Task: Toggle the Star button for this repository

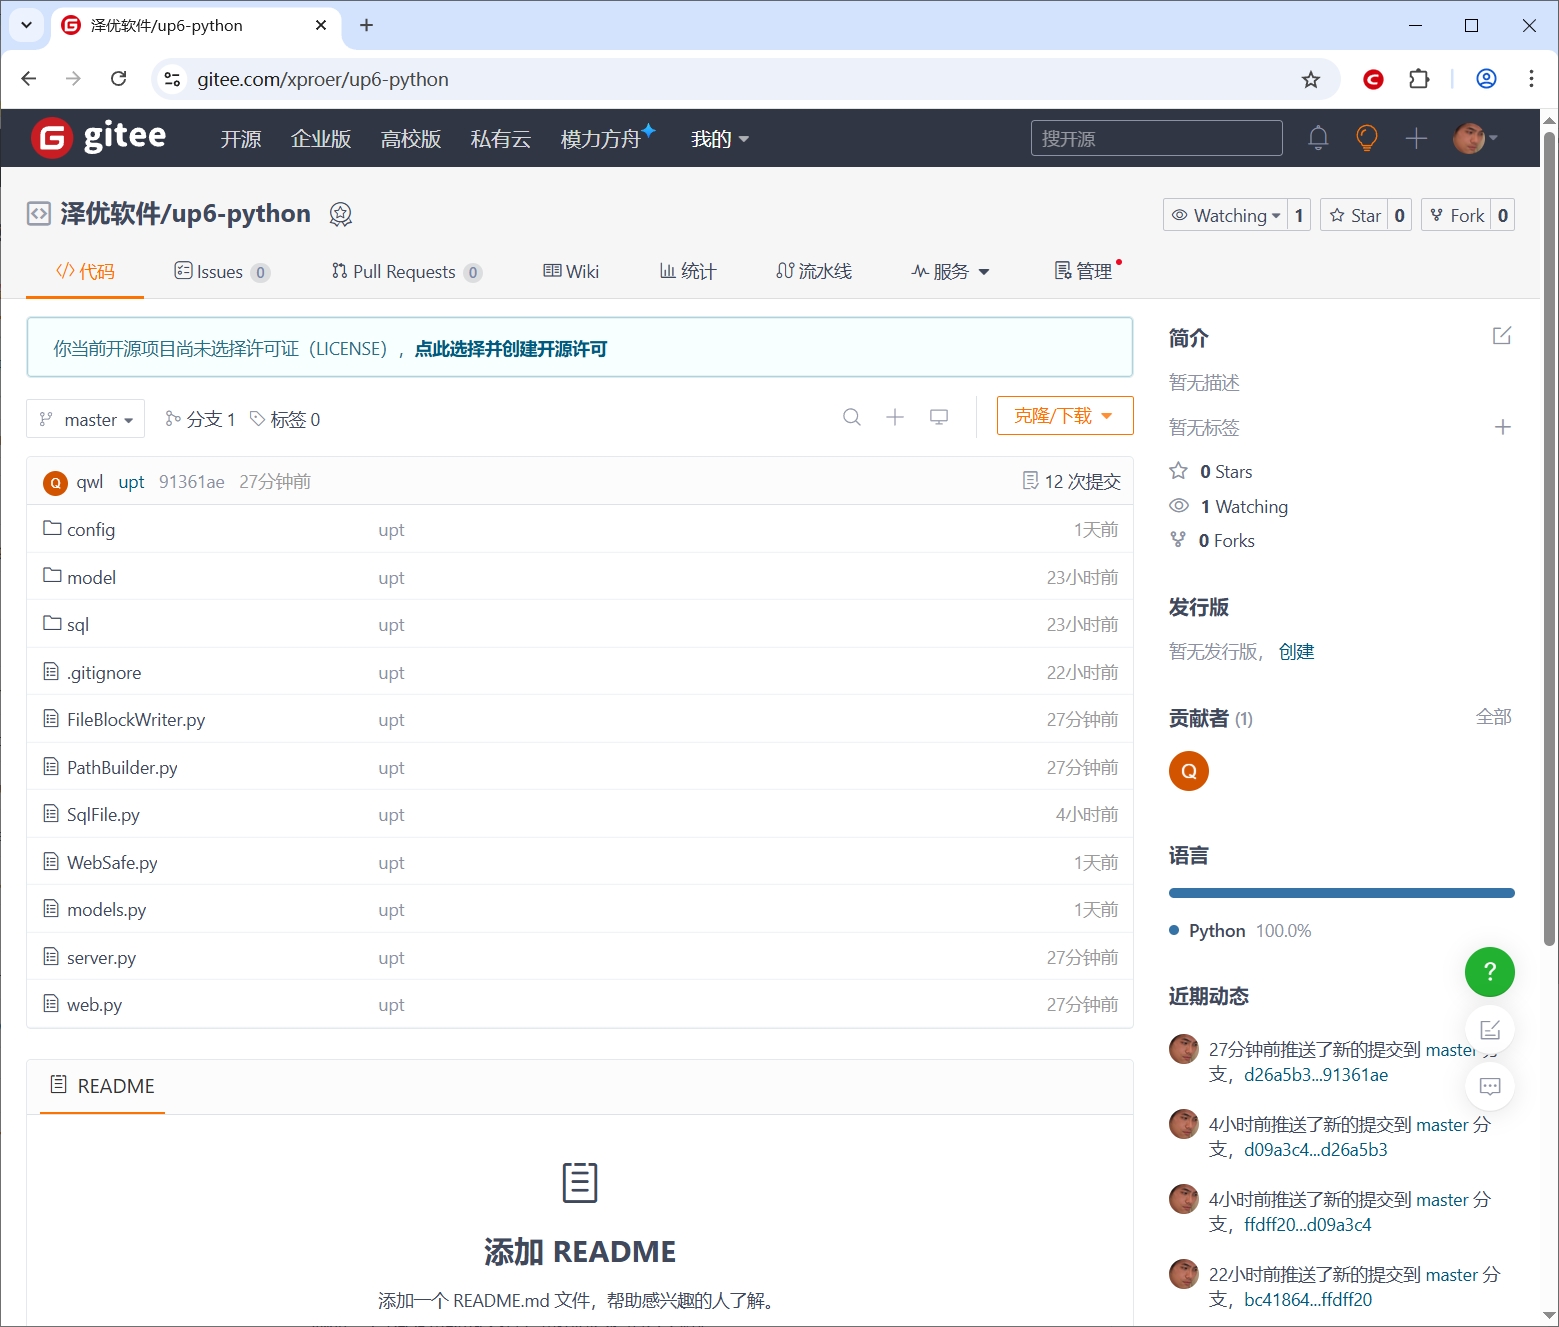Action: click(1355, 215)
